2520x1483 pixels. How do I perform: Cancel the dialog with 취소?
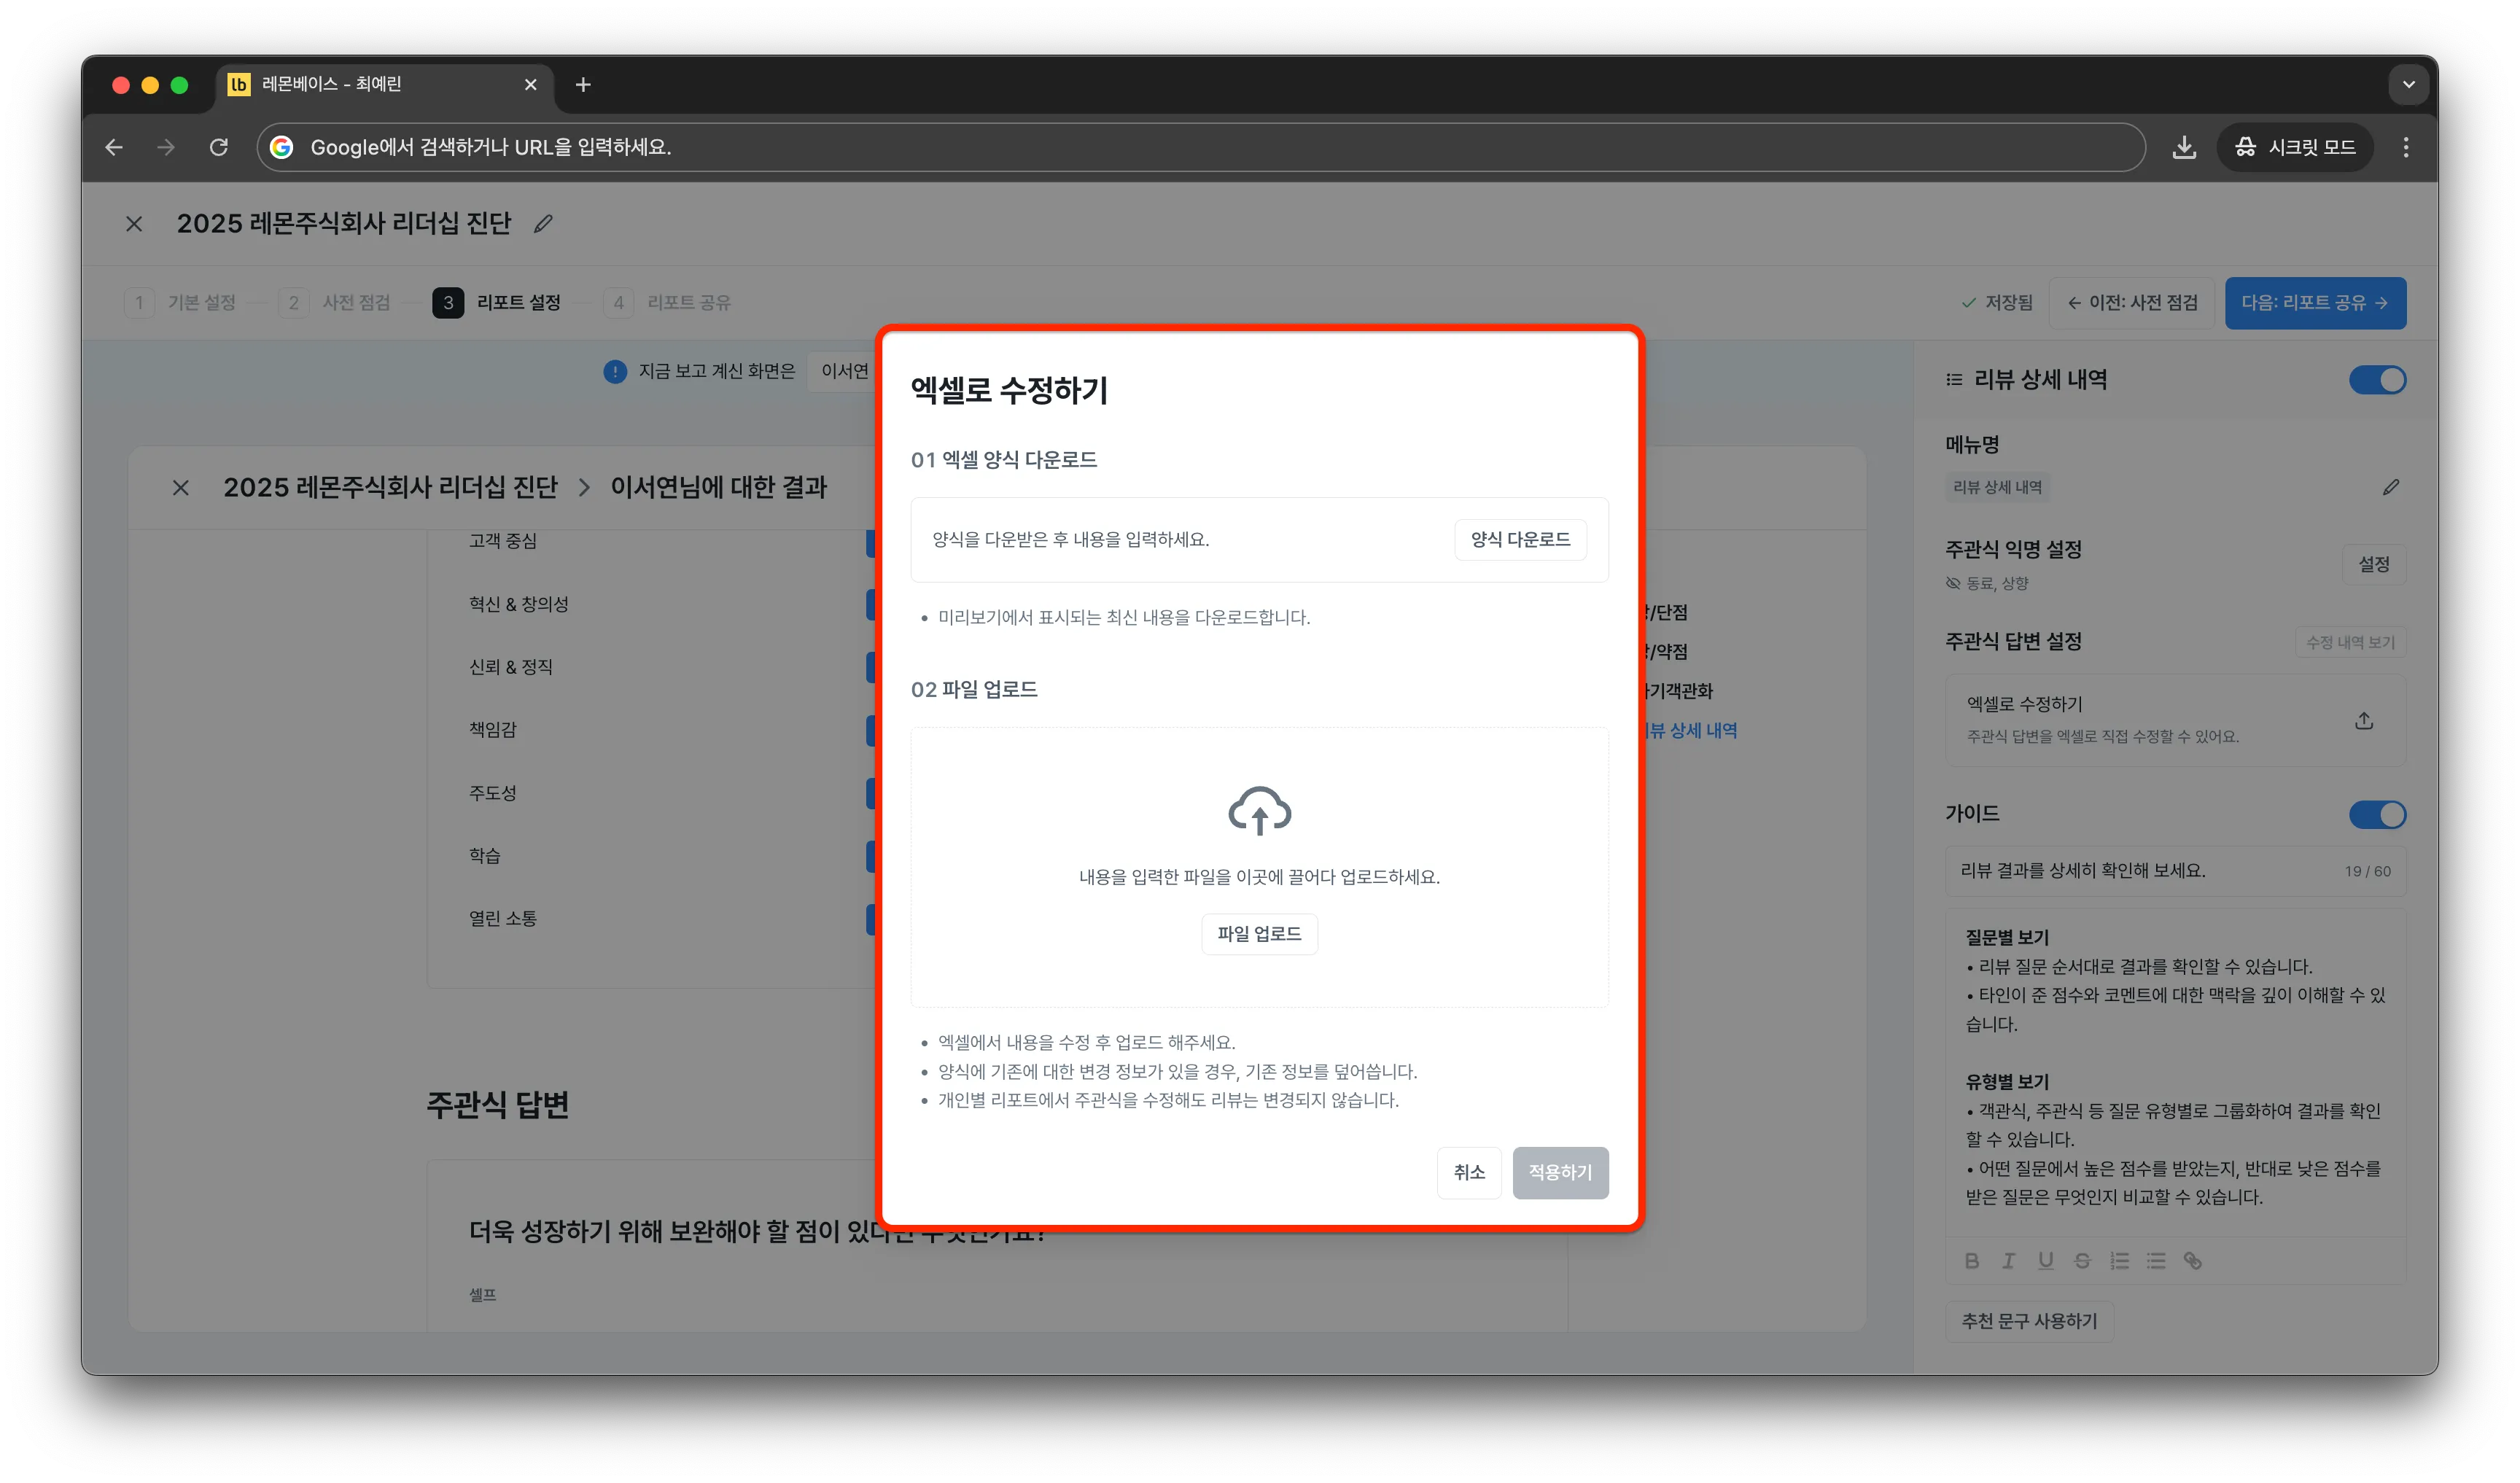pos(1469,1172)
